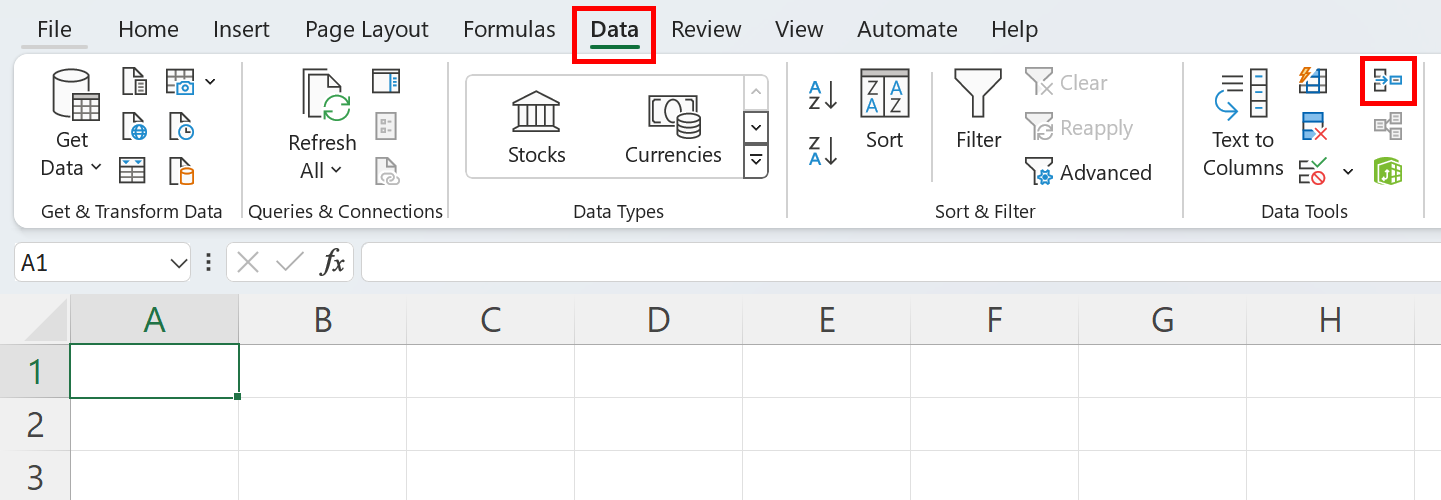Open the Page Layout tab

(366, 30)
